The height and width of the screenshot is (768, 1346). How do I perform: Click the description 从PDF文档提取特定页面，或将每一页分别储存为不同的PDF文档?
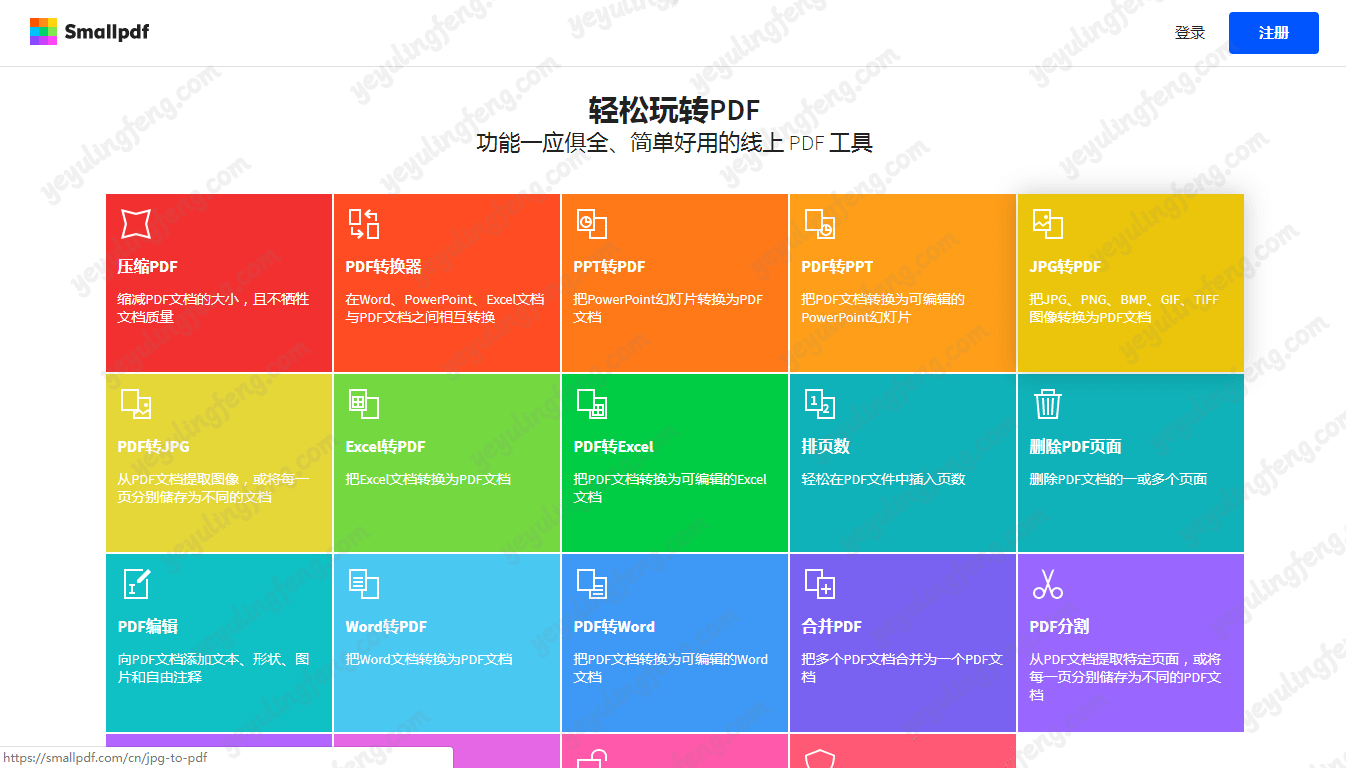[1125, 677]
